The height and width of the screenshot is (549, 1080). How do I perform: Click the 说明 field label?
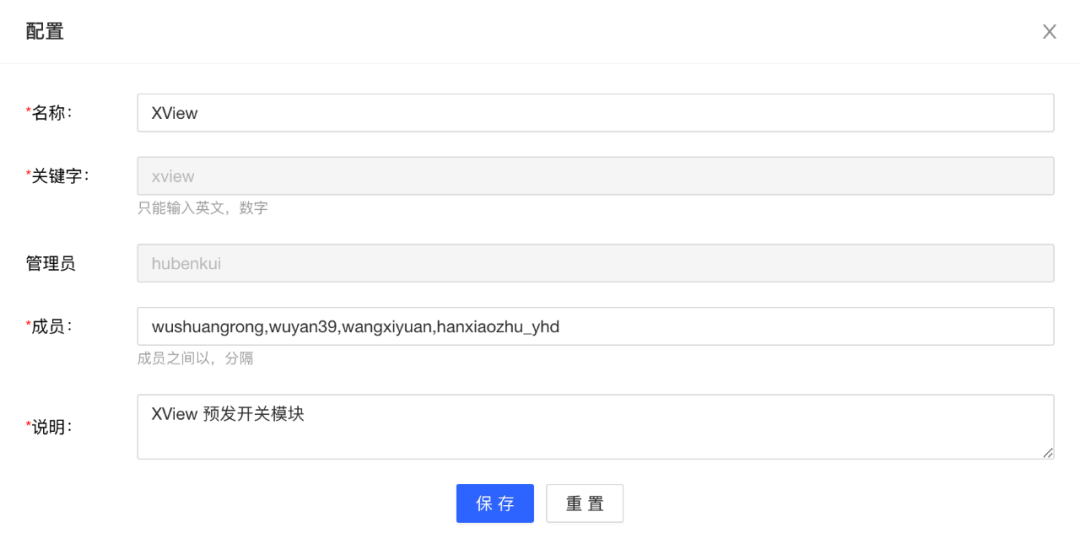point(49,427)
